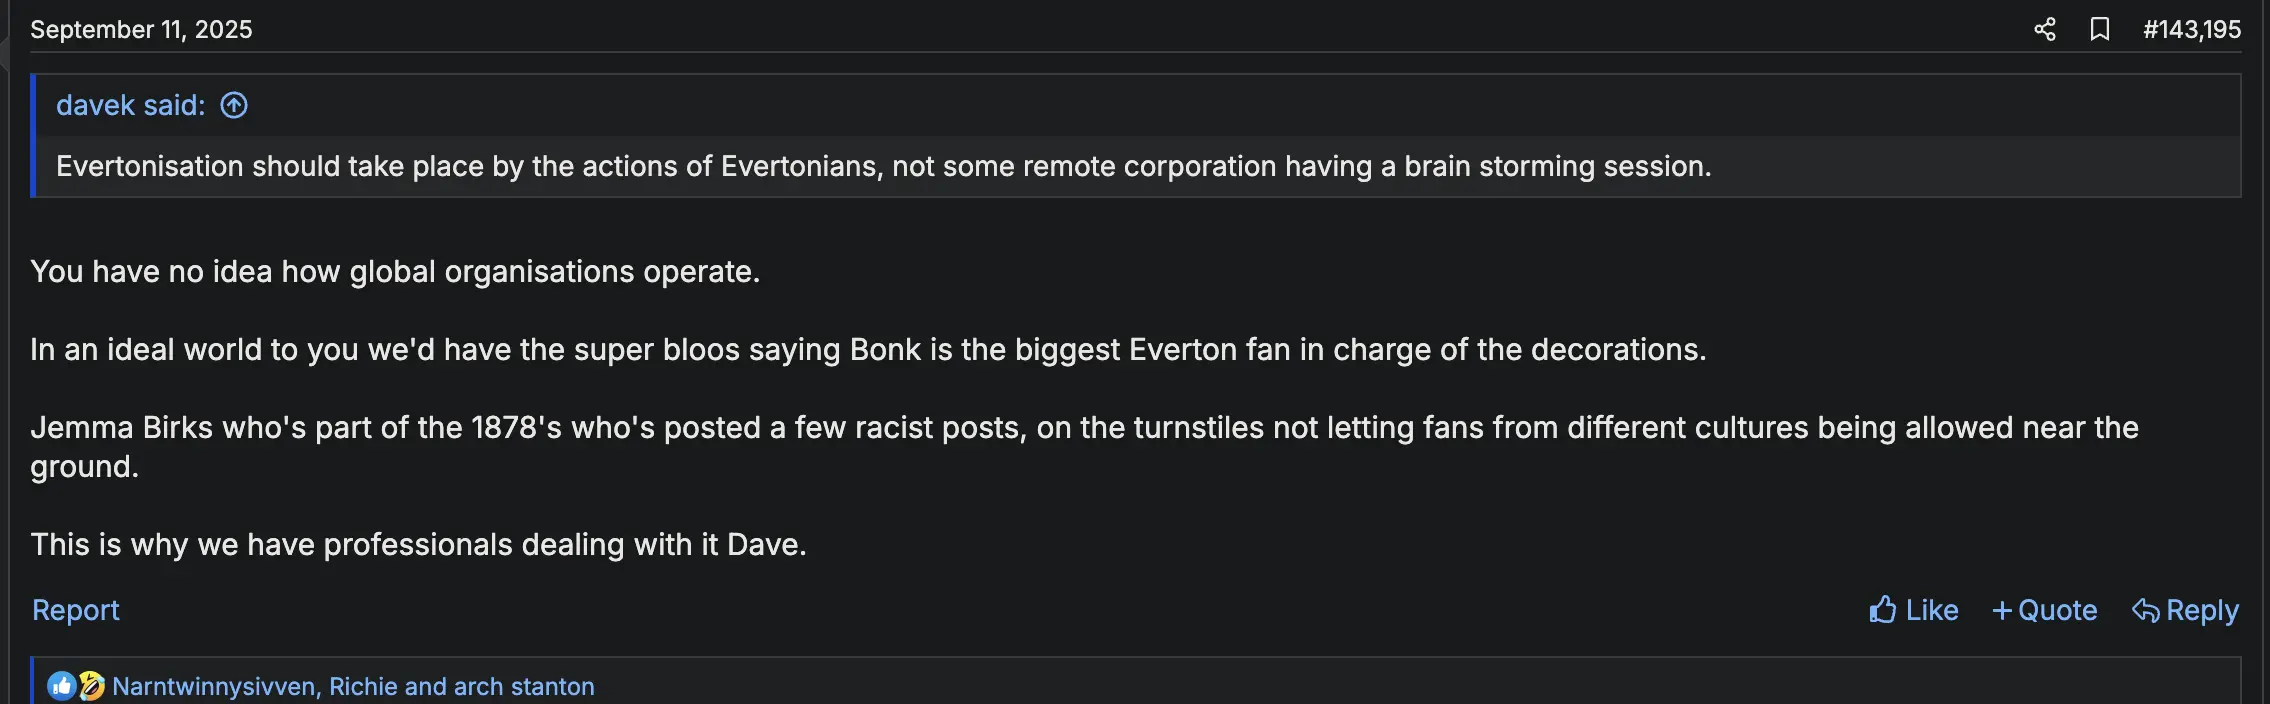The width and height of the screenshot is (2270, 704).
Task: Click the paragraph mentioning Bonk and decorations
Action: point(868,349)
